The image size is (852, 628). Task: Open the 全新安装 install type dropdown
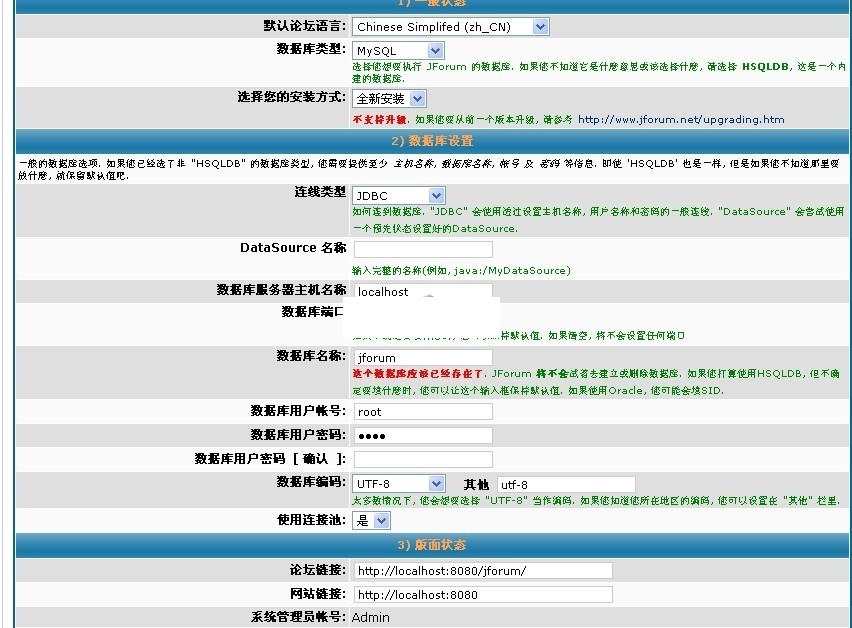pyautogui.click(x=389, y=99)
